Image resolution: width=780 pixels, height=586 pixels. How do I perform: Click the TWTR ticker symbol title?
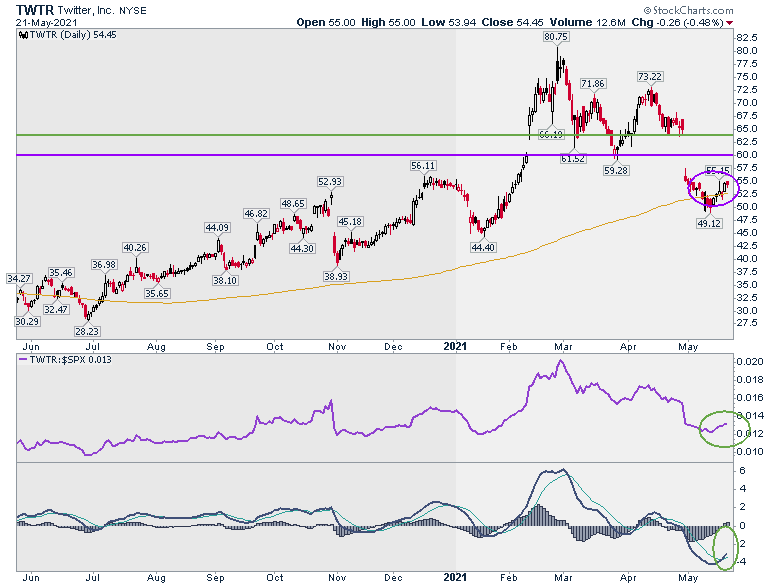tap(34, 10)
